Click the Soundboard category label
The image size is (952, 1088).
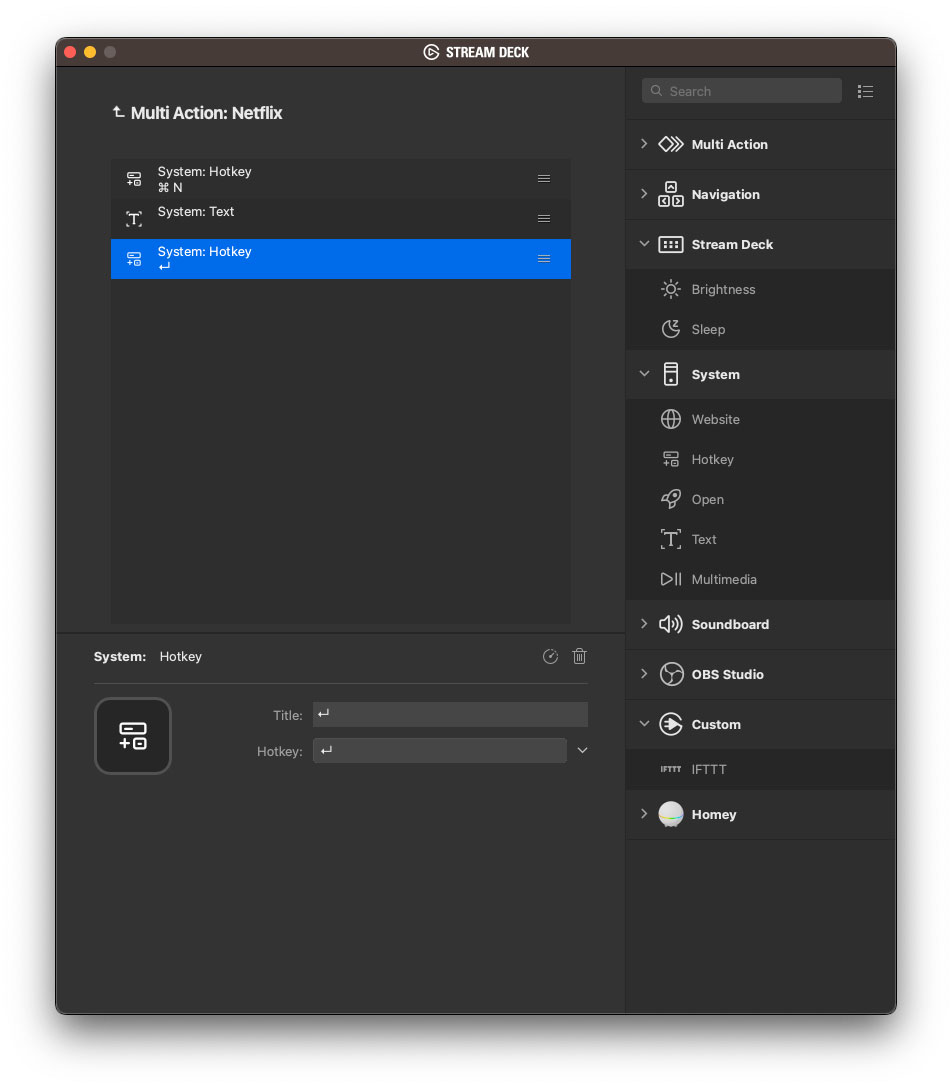731,624
